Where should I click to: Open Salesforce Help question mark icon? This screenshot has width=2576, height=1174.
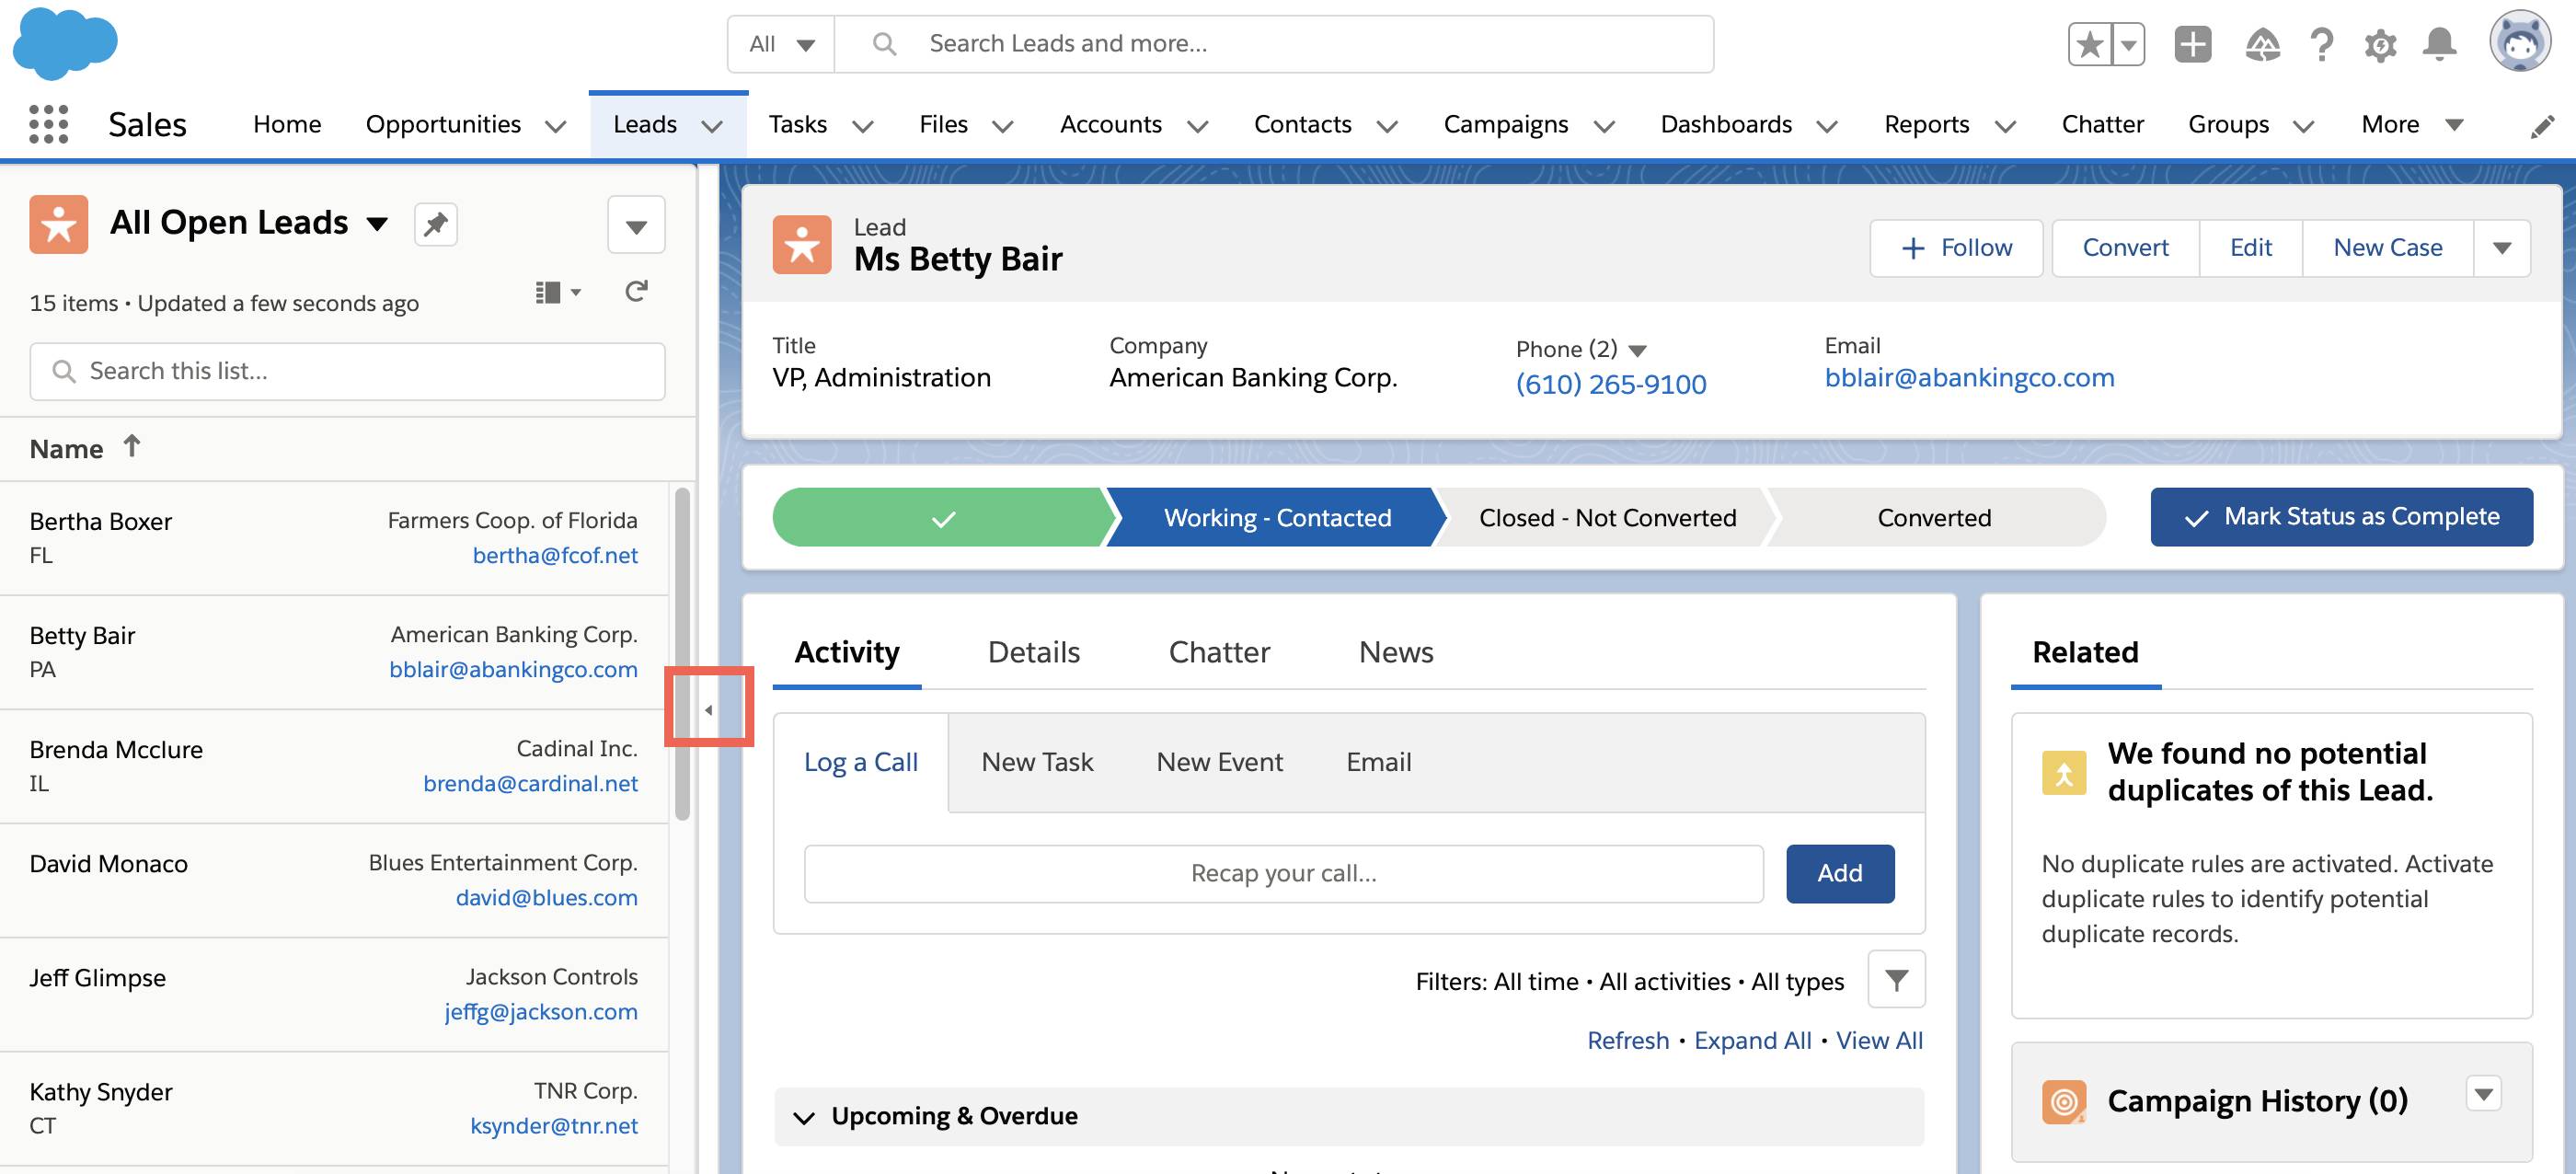(2321, 45)
